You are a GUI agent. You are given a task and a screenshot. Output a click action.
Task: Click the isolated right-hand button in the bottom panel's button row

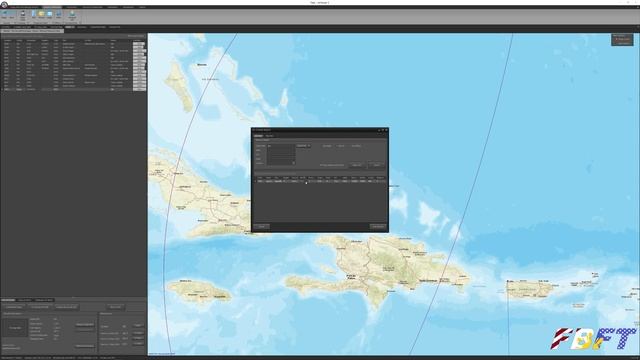pyautogui.click(x=115, y=307)
